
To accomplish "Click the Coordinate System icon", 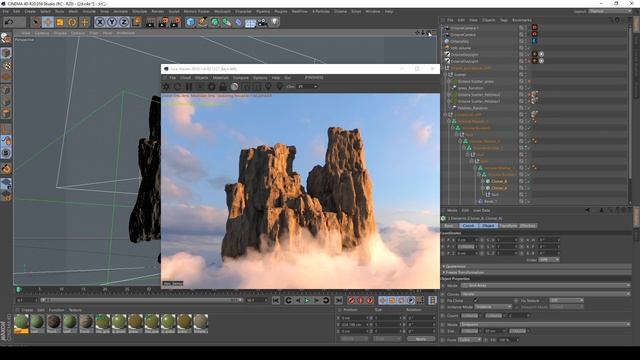I will (136, 22).
